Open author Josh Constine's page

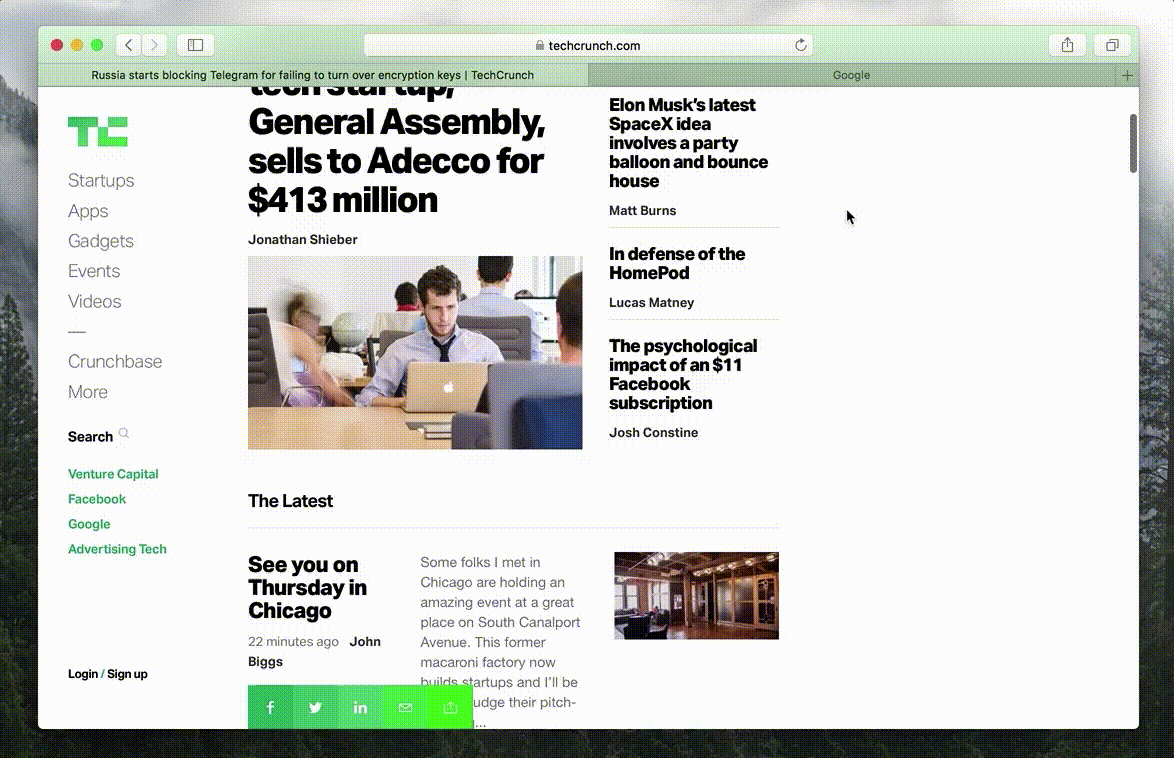click(x=653, y=433)
